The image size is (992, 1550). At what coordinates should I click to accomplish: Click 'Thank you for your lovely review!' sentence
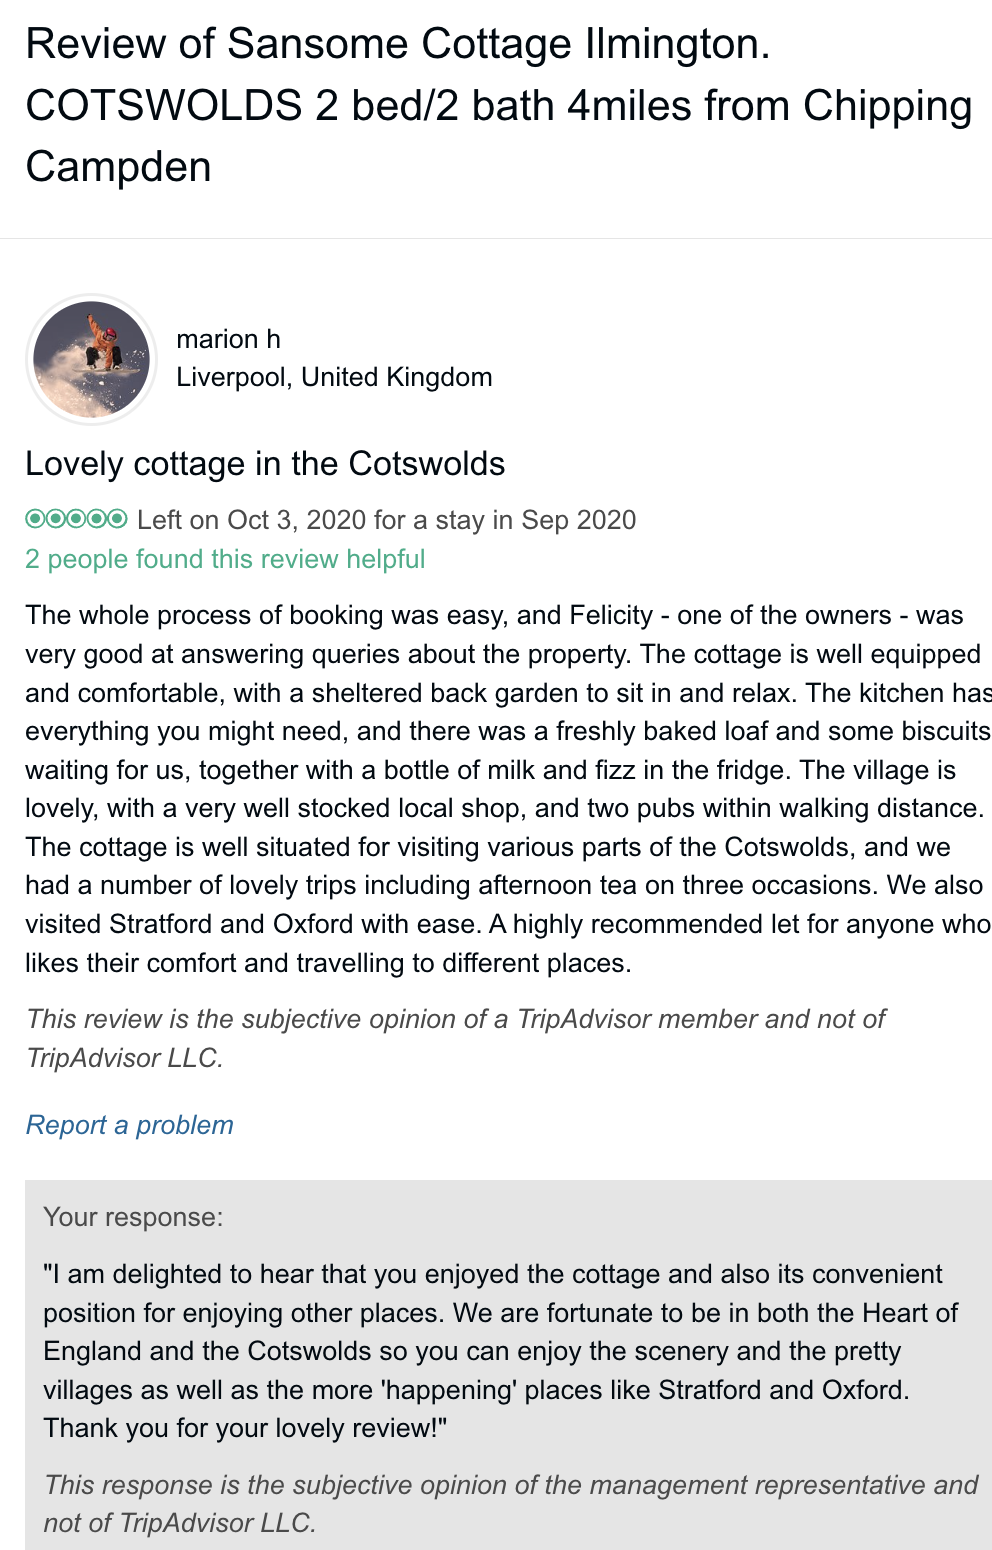coord(245,1428)
